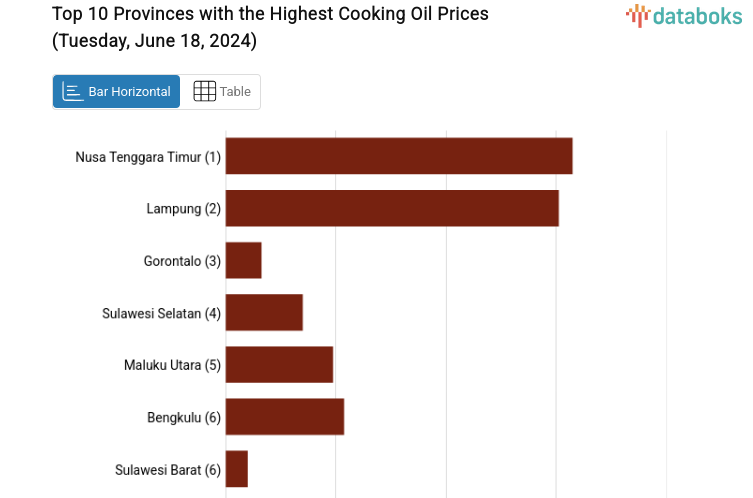
Task: Click the bar chart icon in Bar Horizontal
Action: (73, 92)
